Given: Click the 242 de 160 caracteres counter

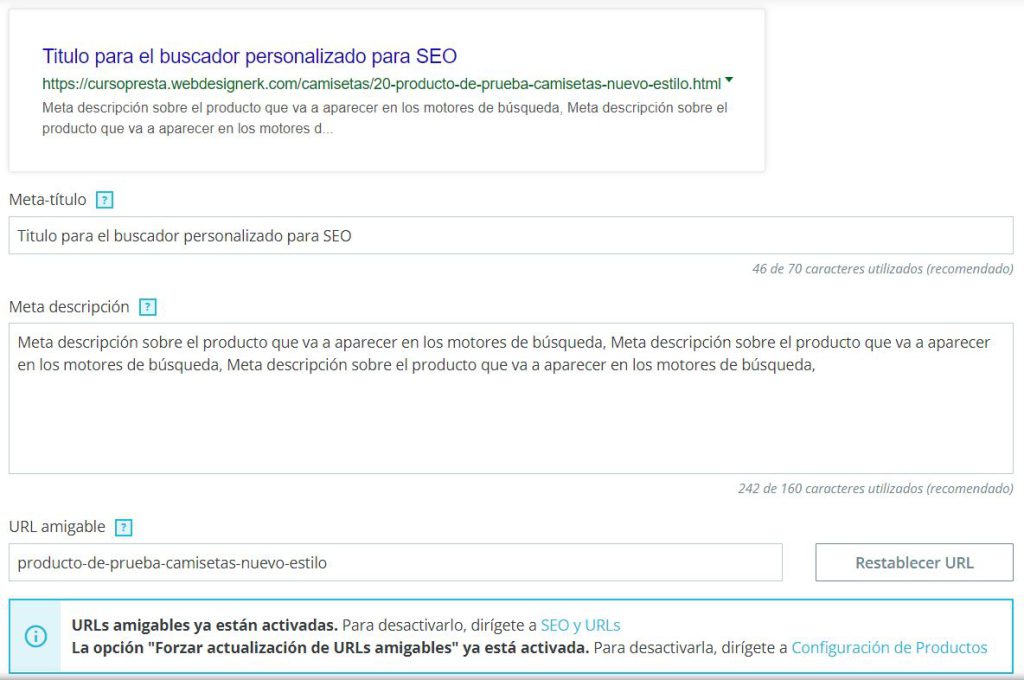Looking at the screenshot, I should pyautogui.click(x=875, y=489).
